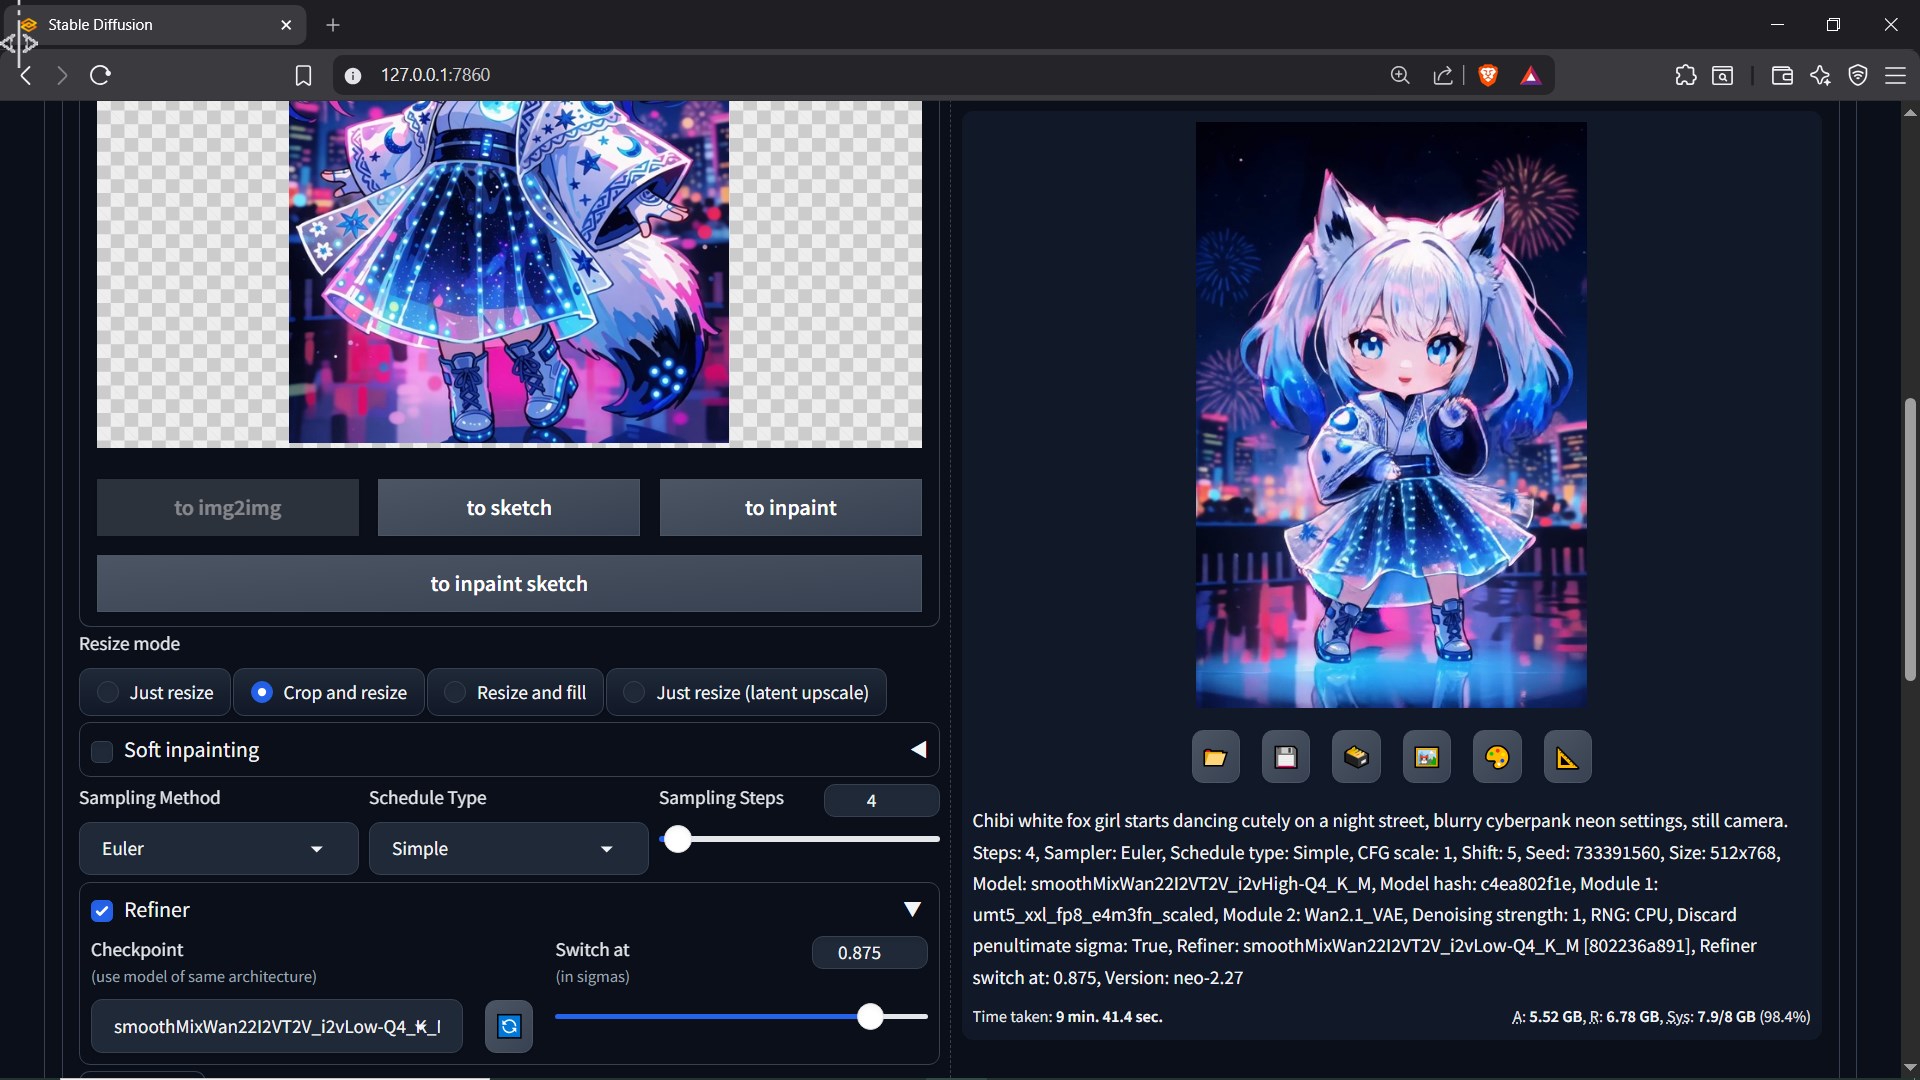Open the Brave Wallet icon
Image resolution: width=1920 pixels, height=1080 pixels.
click(1781, 75)
